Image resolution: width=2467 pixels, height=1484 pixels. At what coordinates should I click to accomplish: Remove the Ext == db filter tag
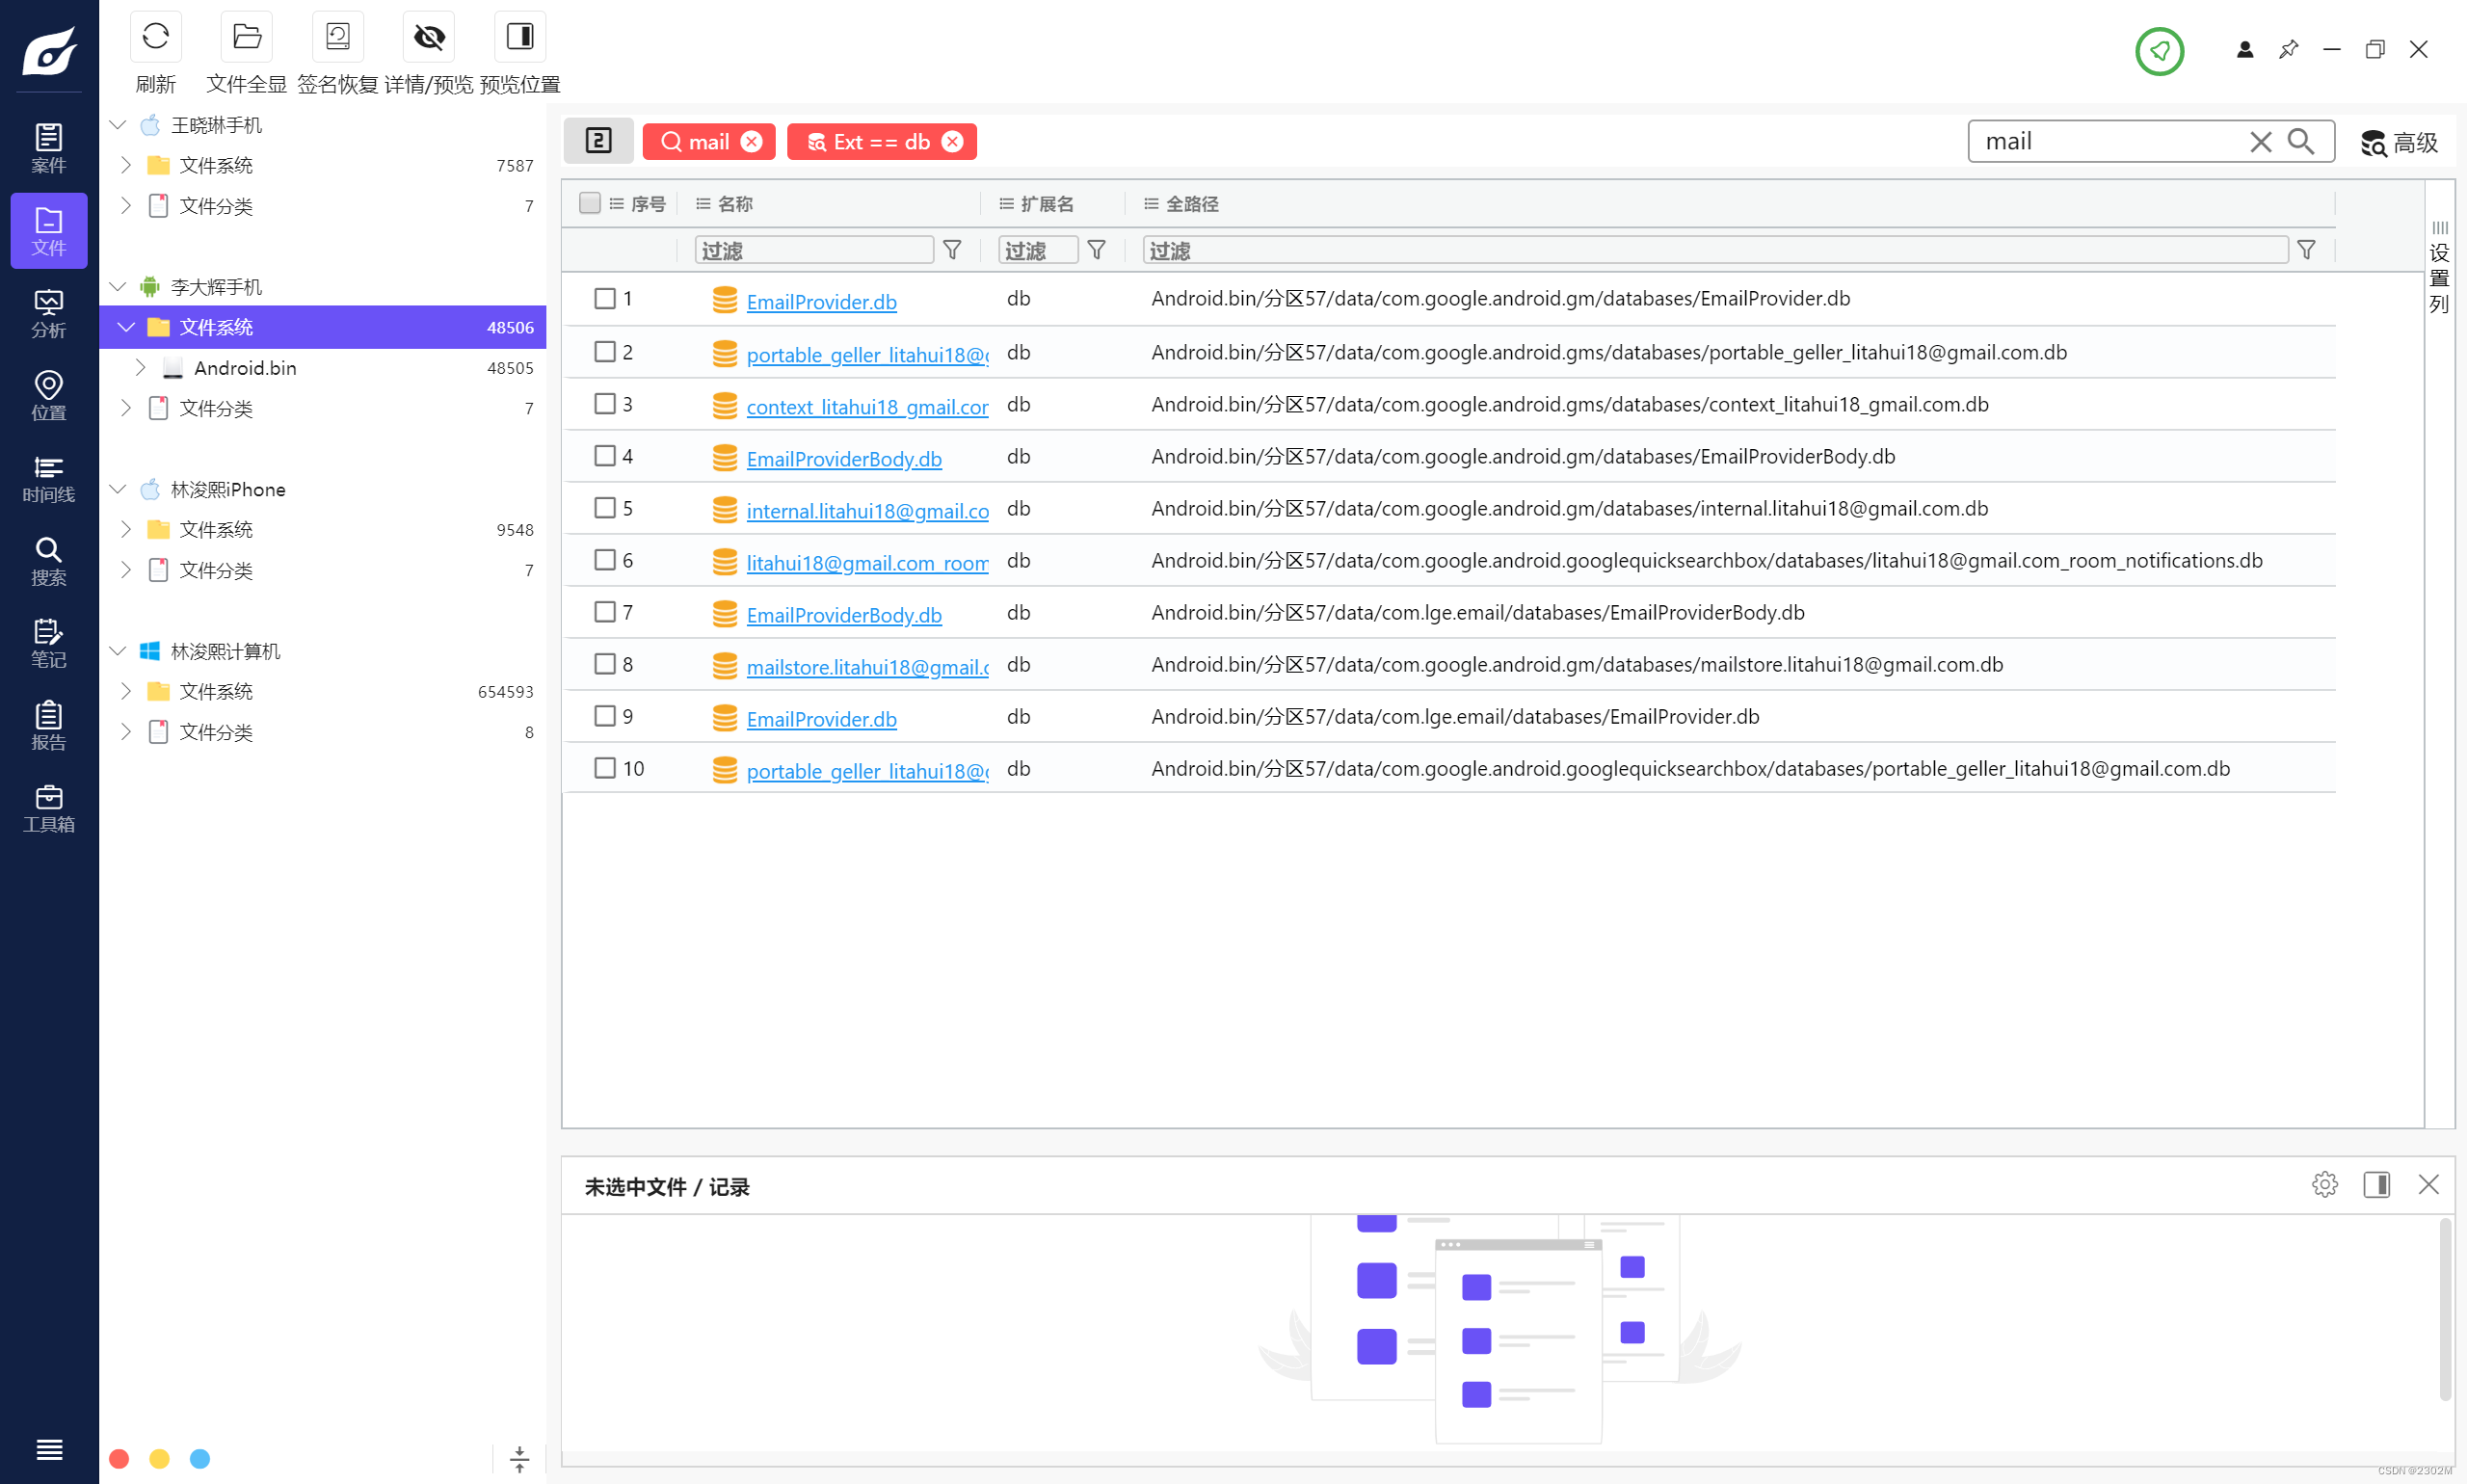(x=953, y=142)
